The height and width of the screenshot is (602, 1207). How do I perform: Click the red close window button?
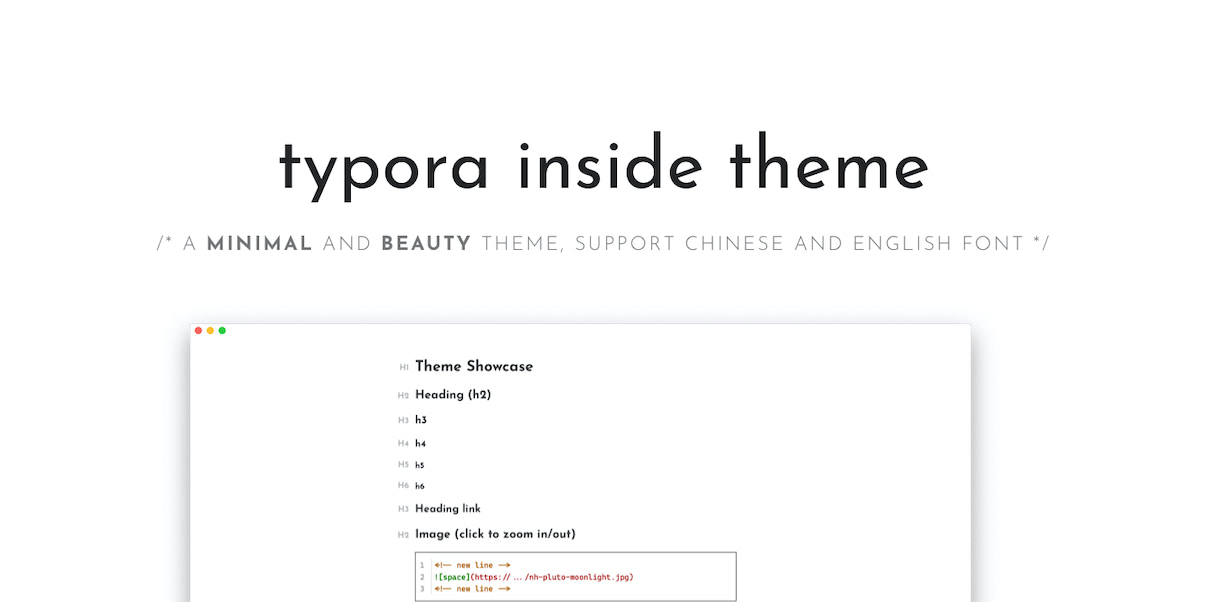(x=198, y=330)
